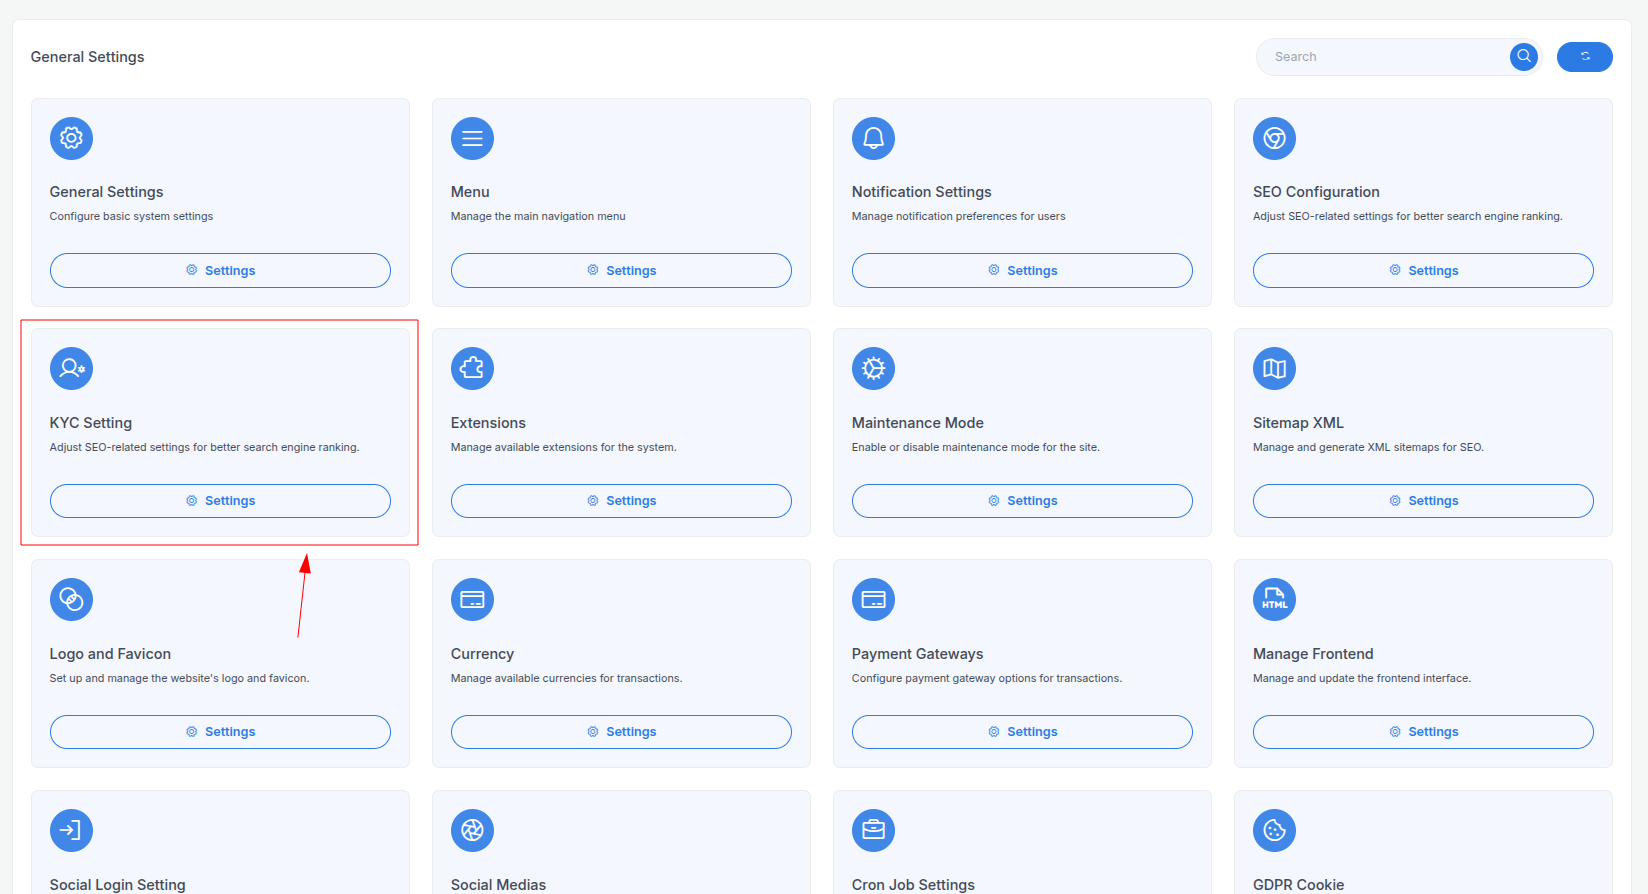1648x894 pixels.
Task: Click the 'GDPR Cookie' title
Action: (x=1298, y=885)
